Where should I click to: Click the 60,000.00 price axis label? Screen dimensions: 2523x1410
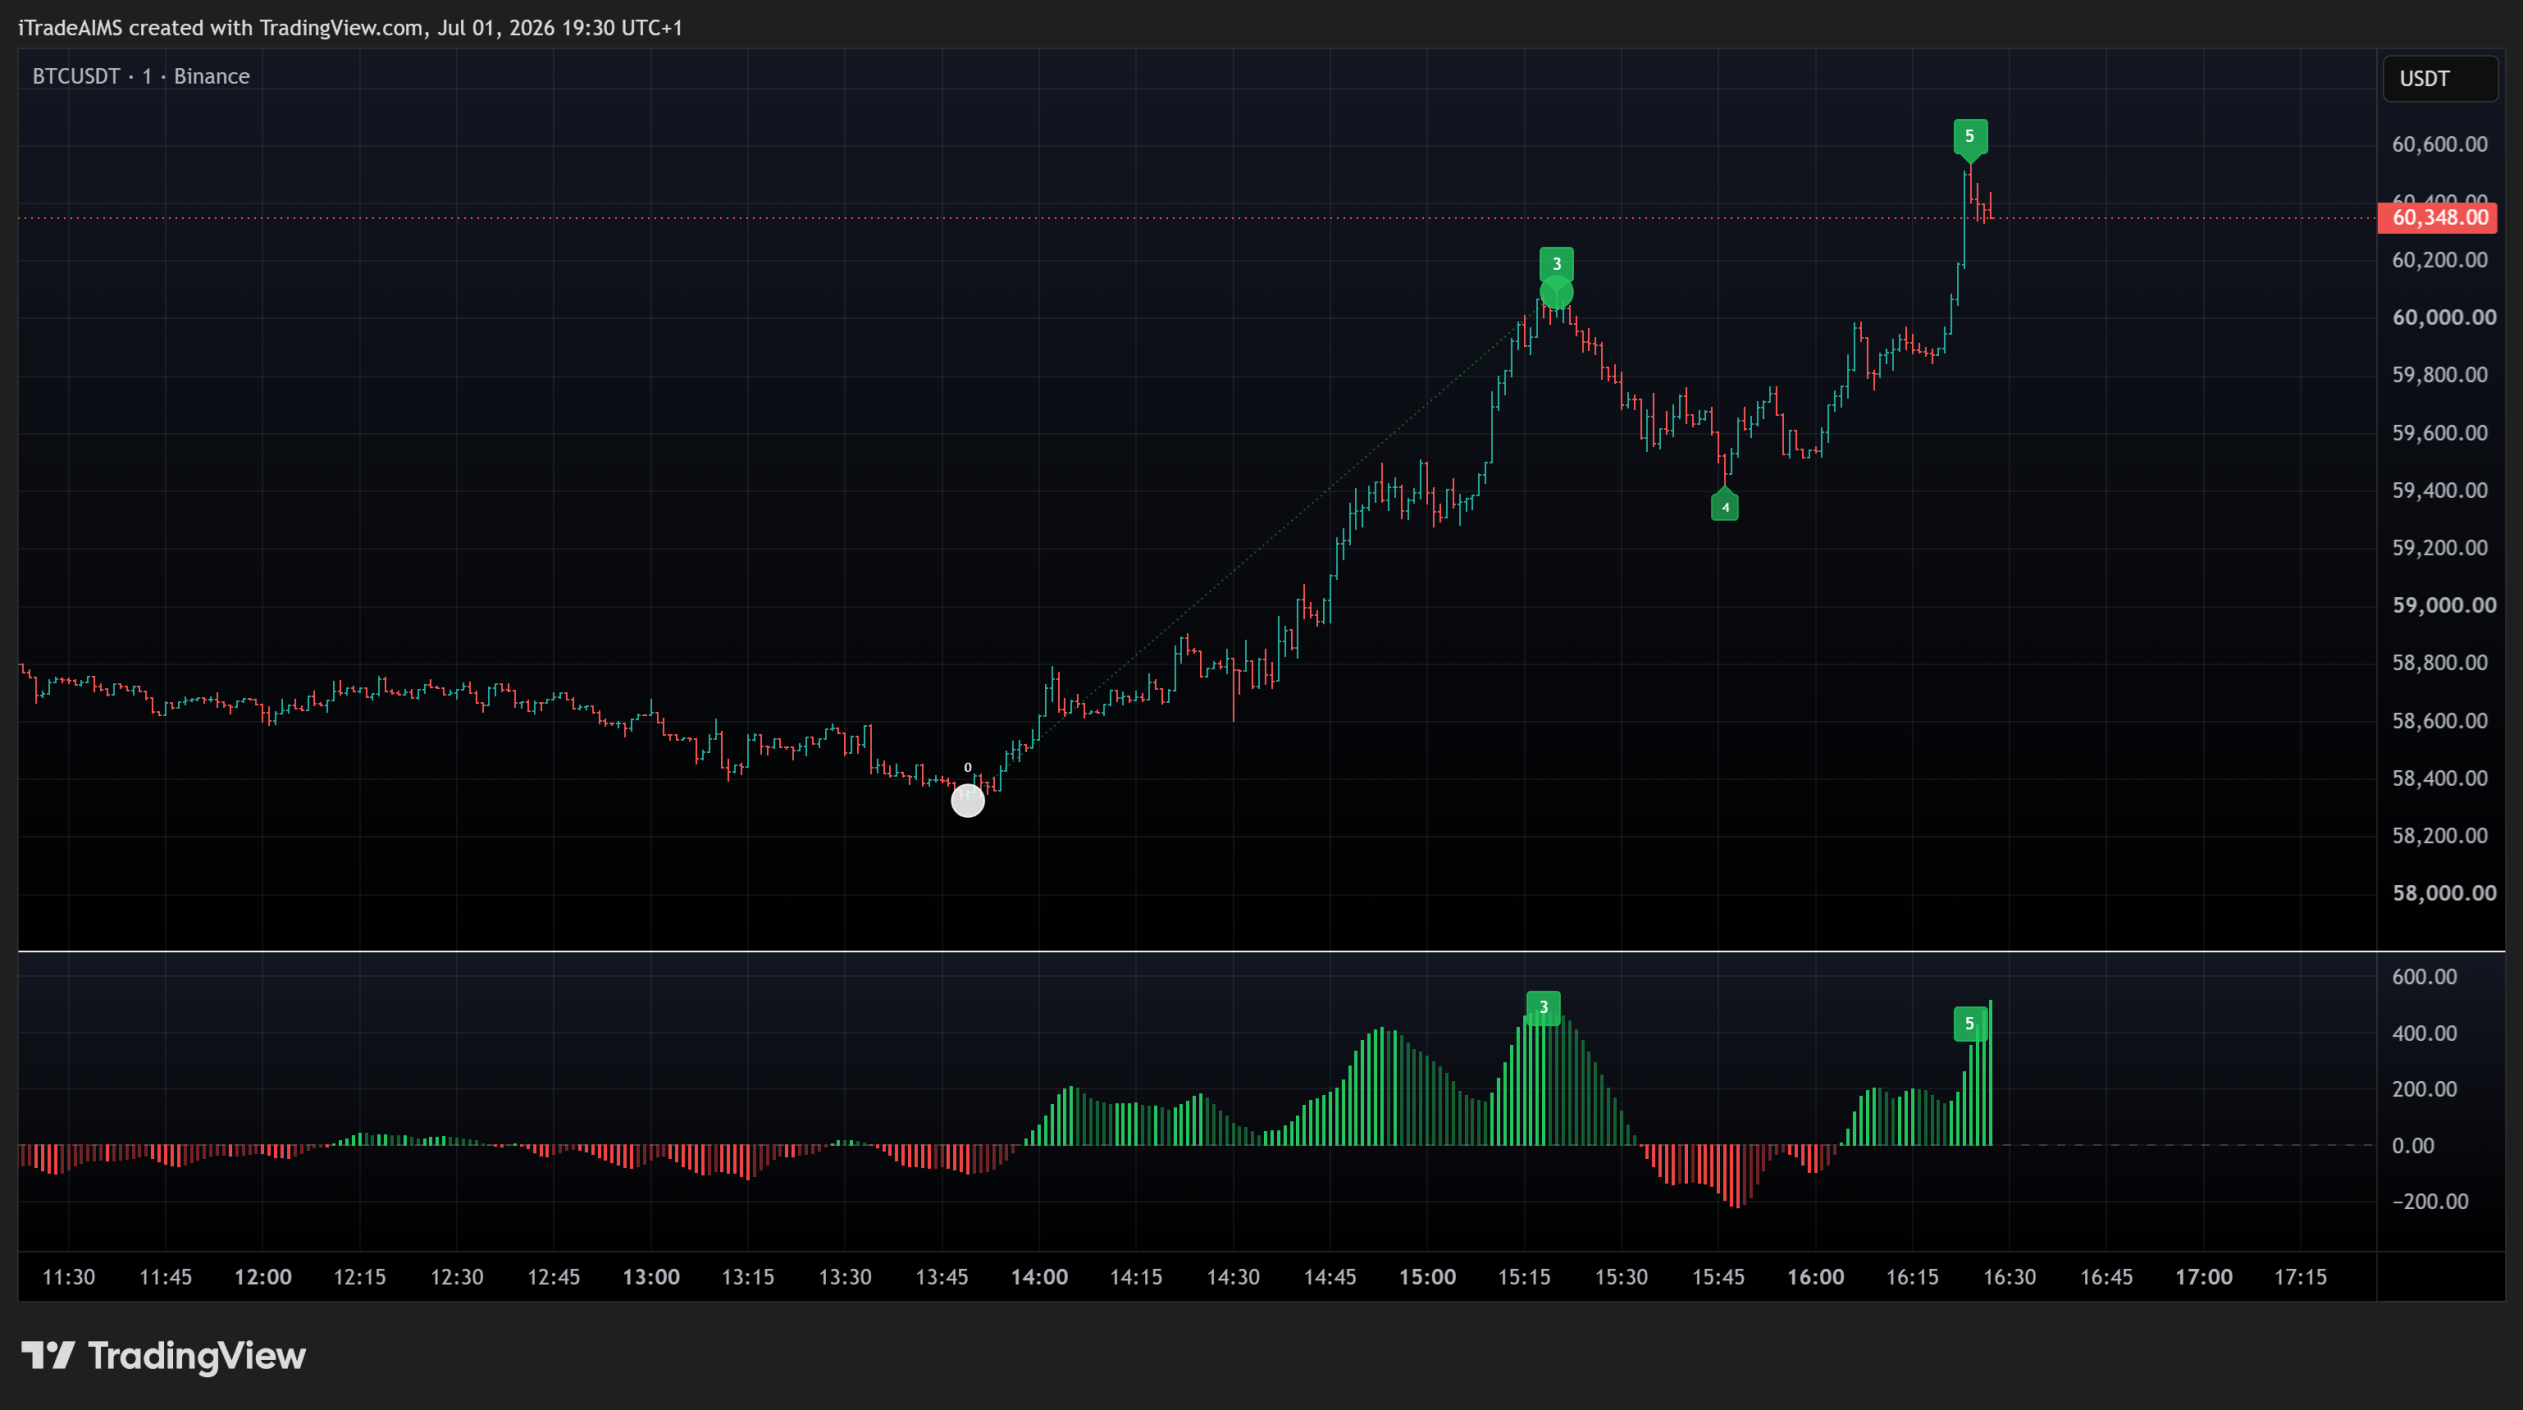[x=2443, y=317]
